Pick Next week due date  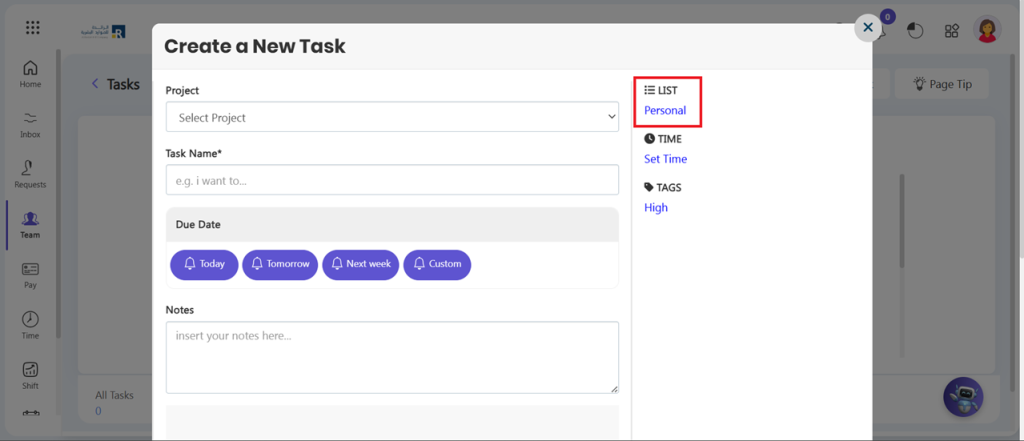(360, 264)
